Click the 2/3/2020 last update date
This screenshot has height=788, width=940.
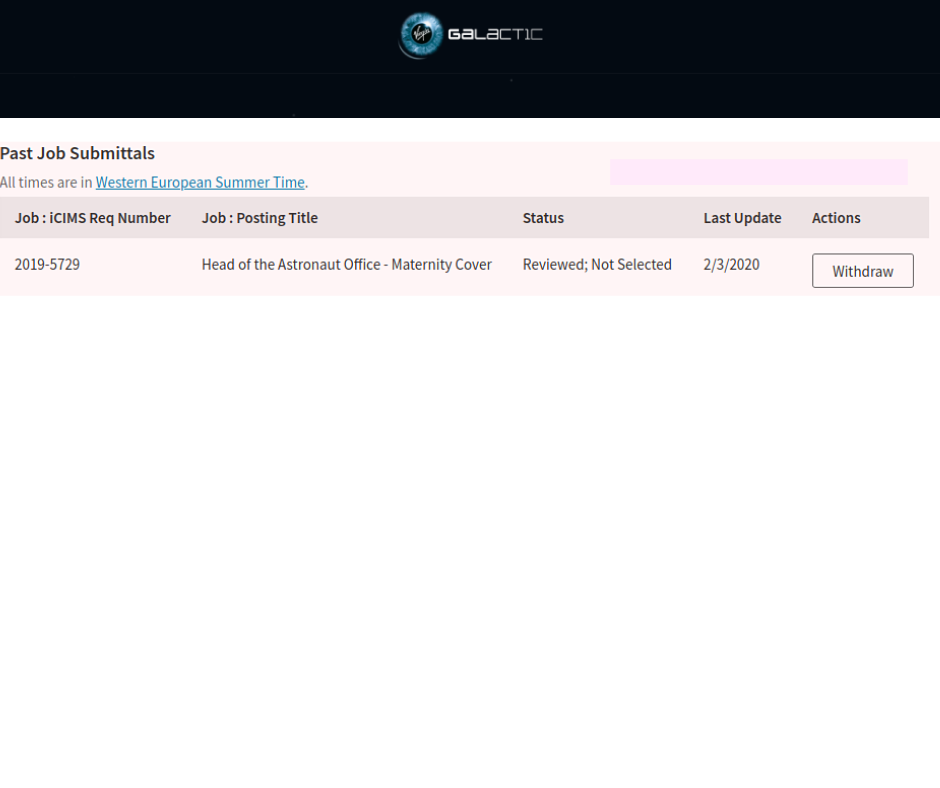(731, 264)
